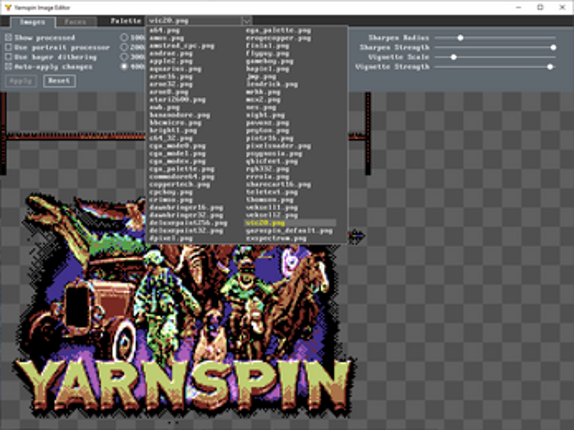The image size is (574, 430).
Task: Switch to the Faces tab
Action: 76,22
